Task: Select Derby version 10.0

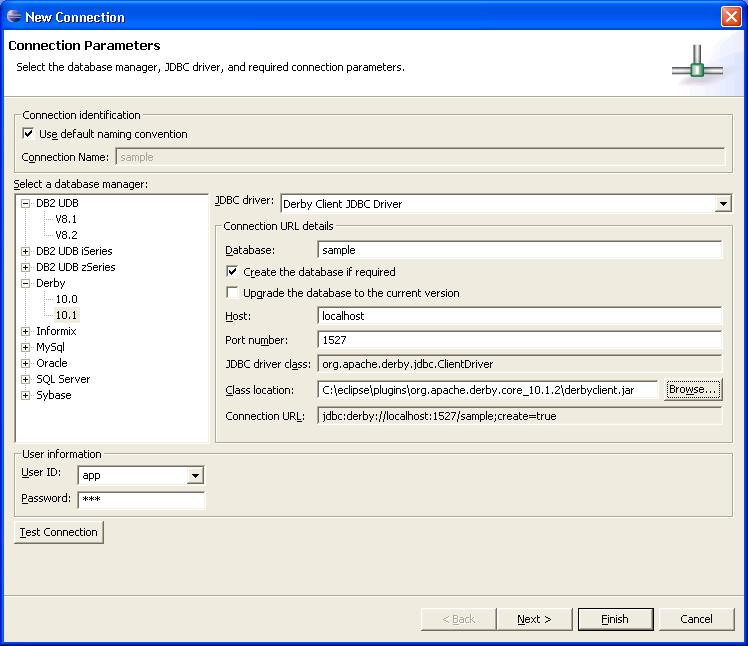Action: click(x=66, y=299)
